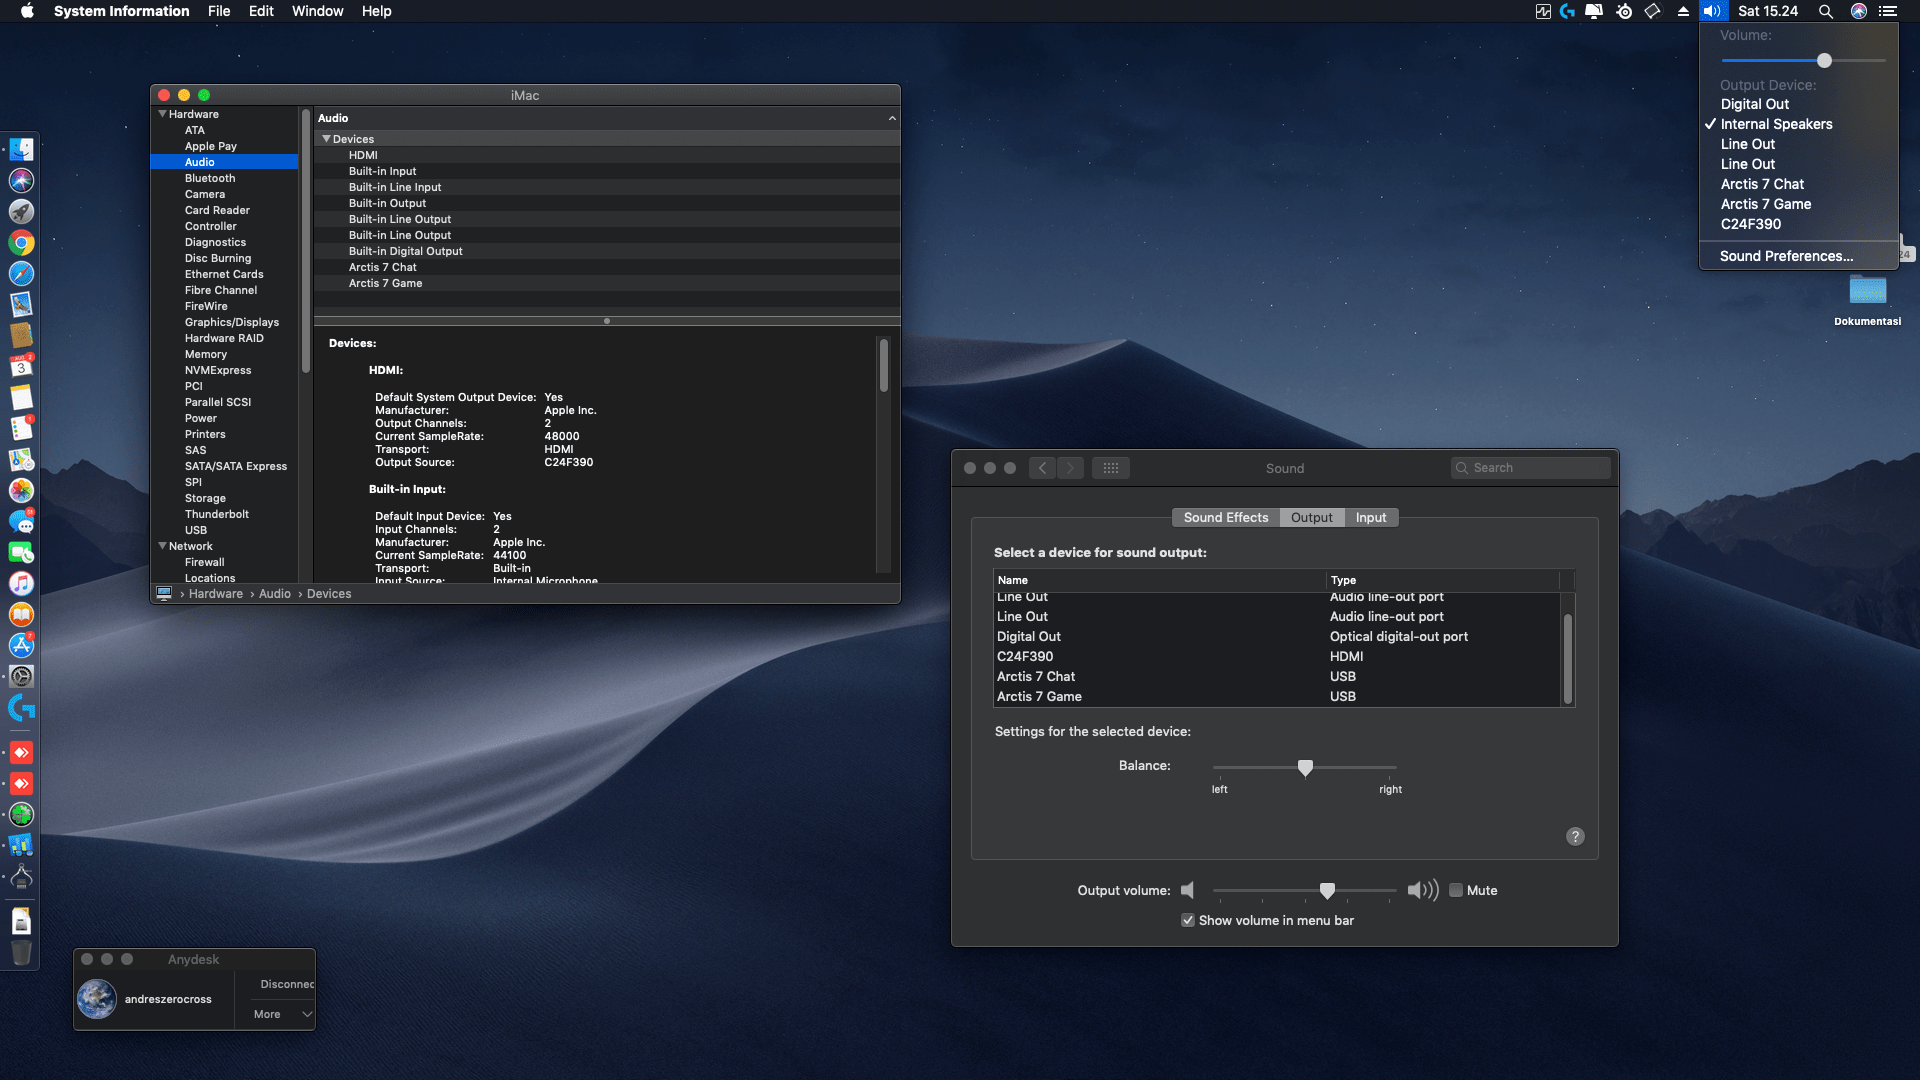The image size is (1920, 1080).
Task: Open the App Store from the dock
Action: point(21,645)
